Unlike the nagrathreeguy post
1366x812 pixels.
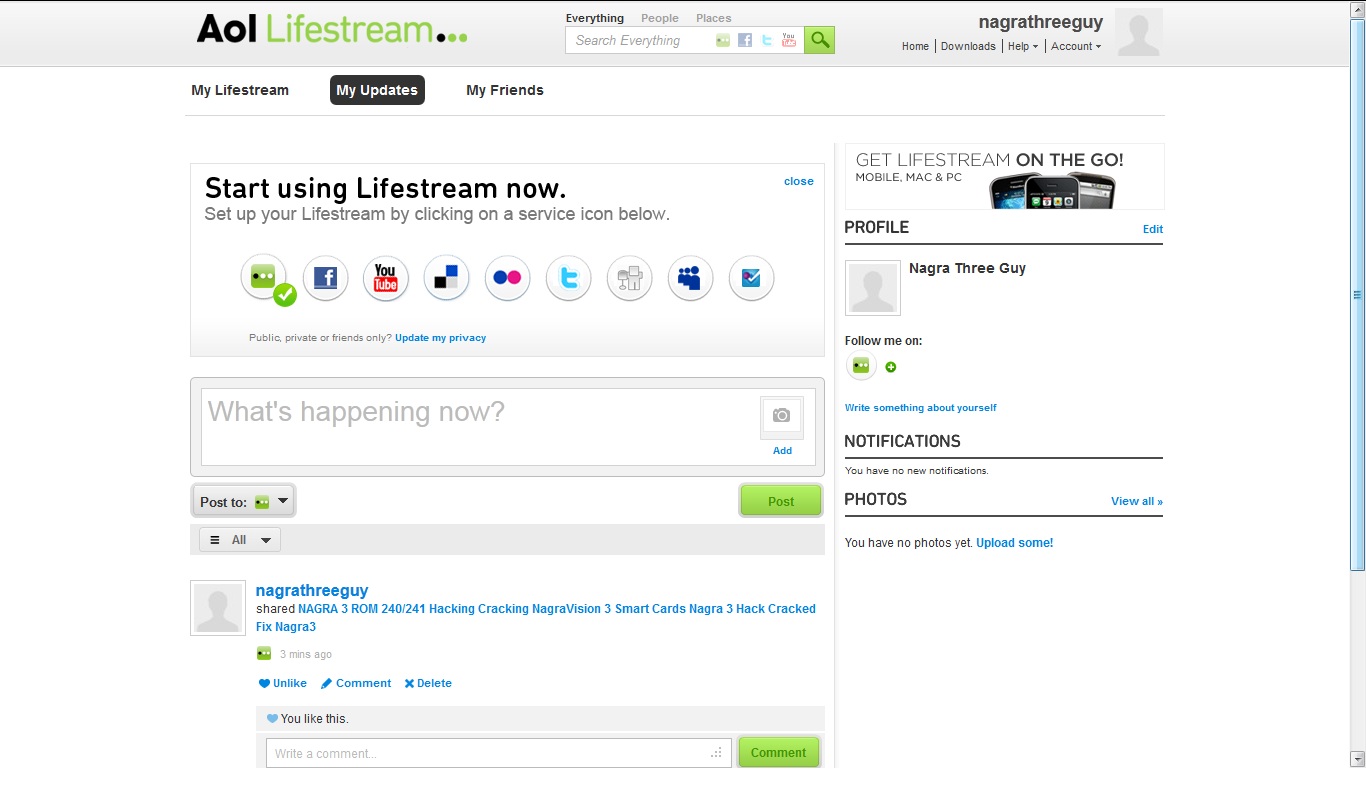click(x=283, y=683)
